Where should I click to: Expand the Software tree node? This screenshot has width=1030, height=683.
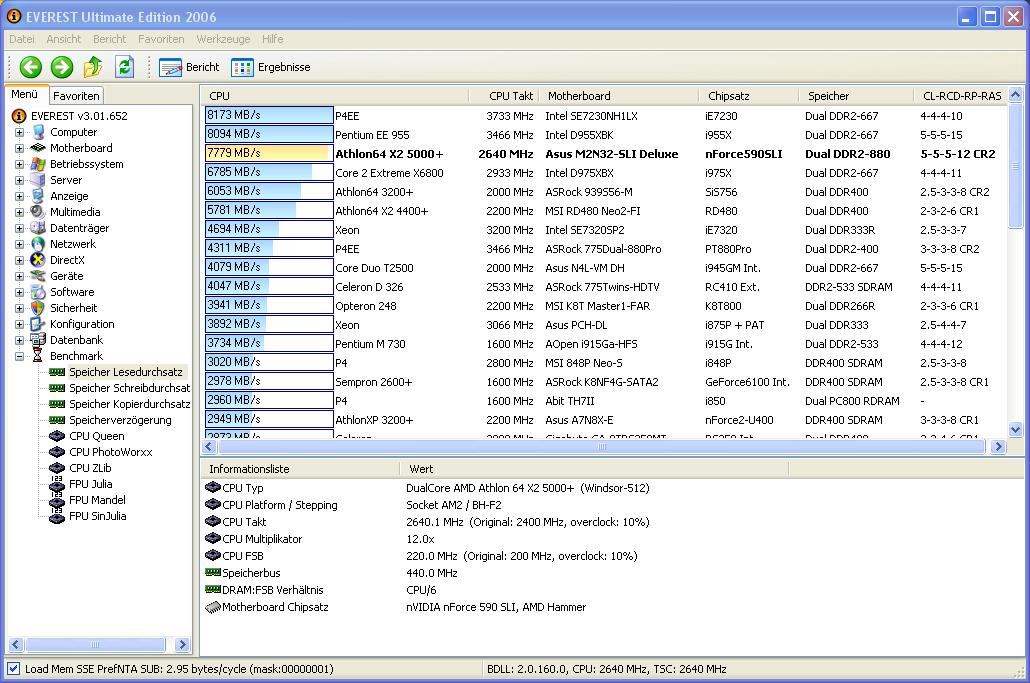20,292
